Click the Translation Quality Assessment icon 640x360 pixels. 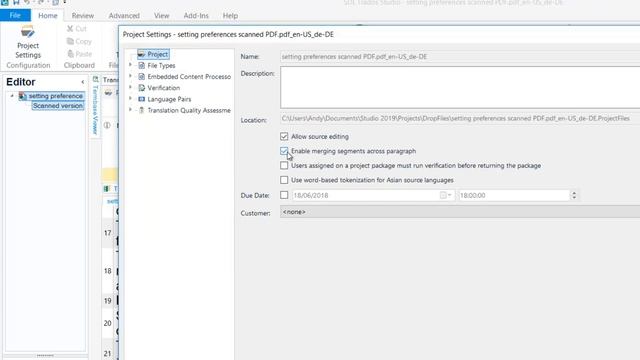click(x=141, y=110)
